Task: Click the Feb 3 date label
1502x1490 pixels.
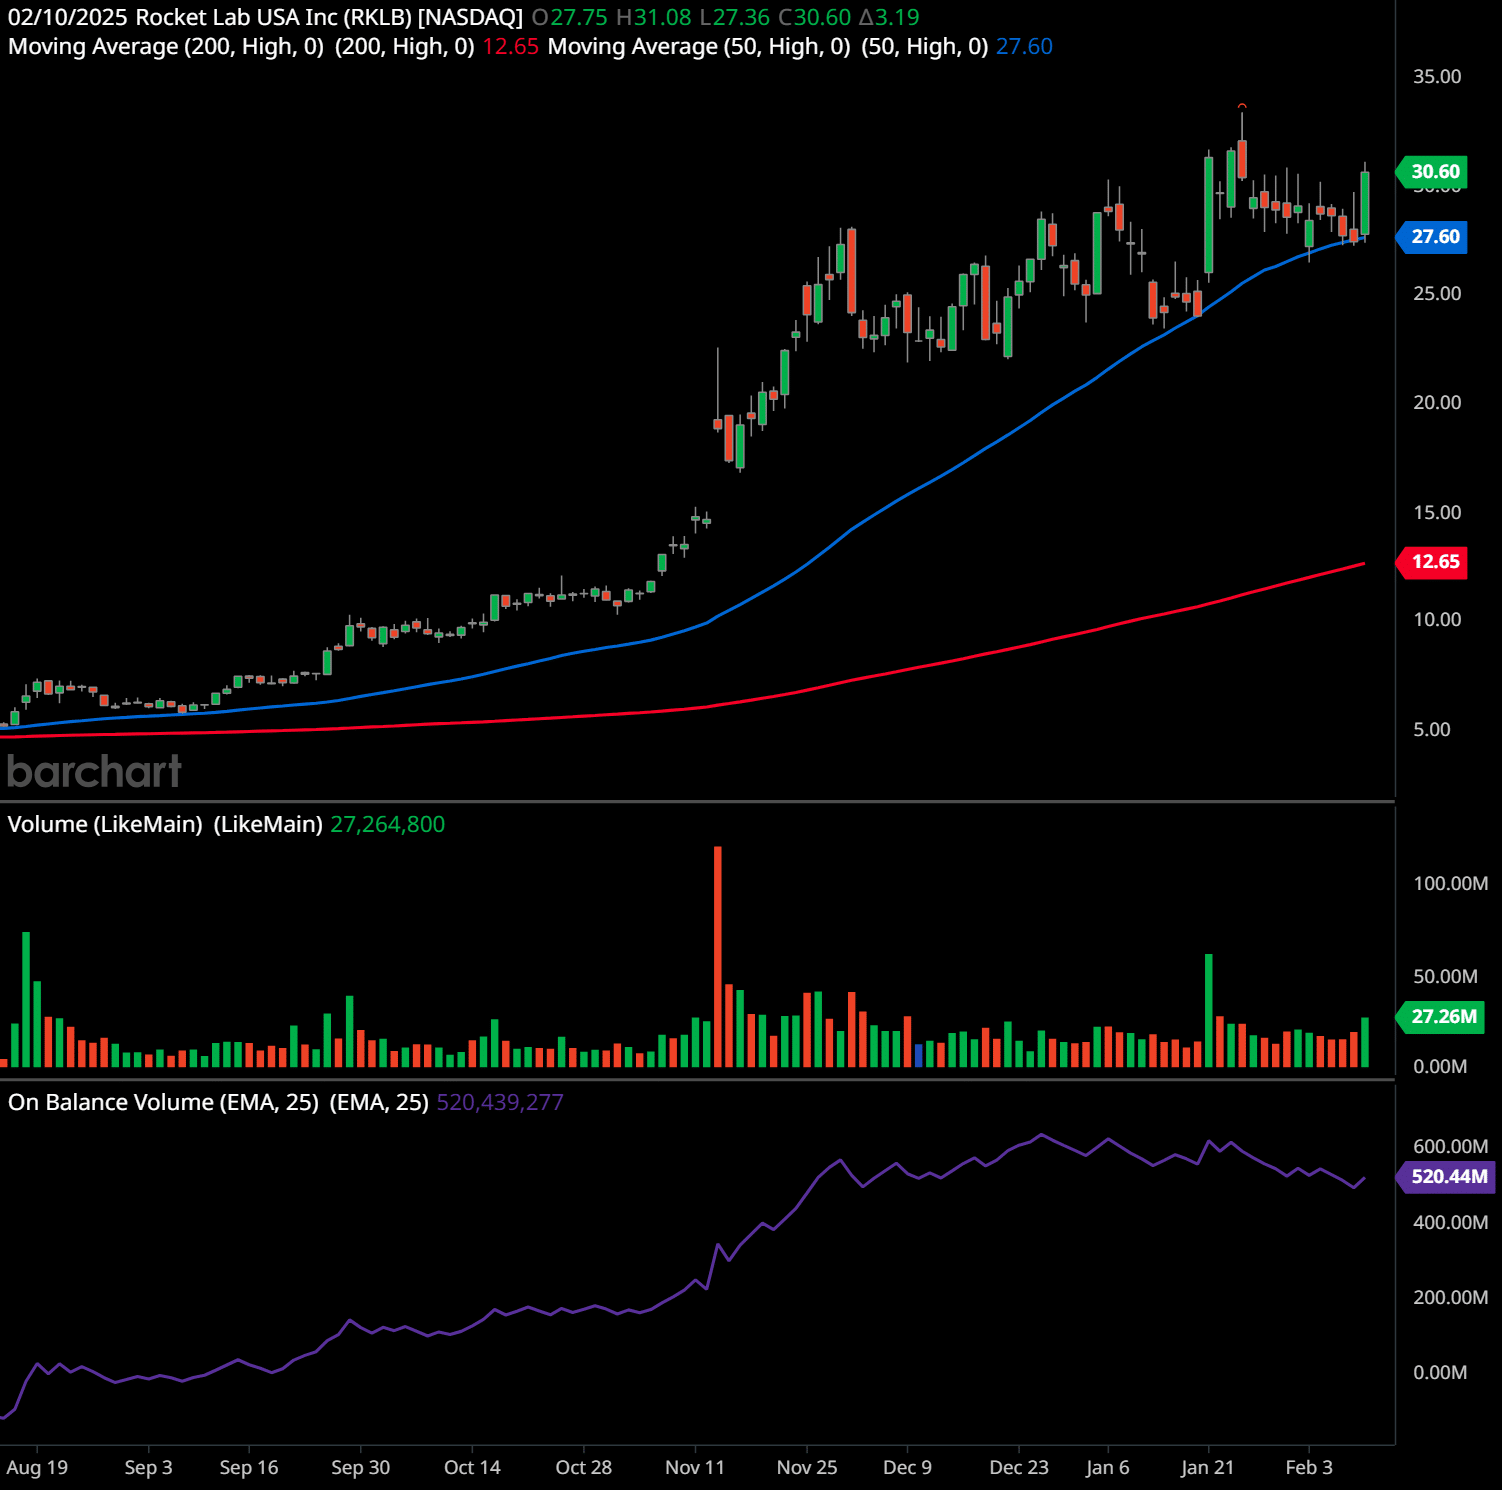Action: [x=1309, y=1467]
